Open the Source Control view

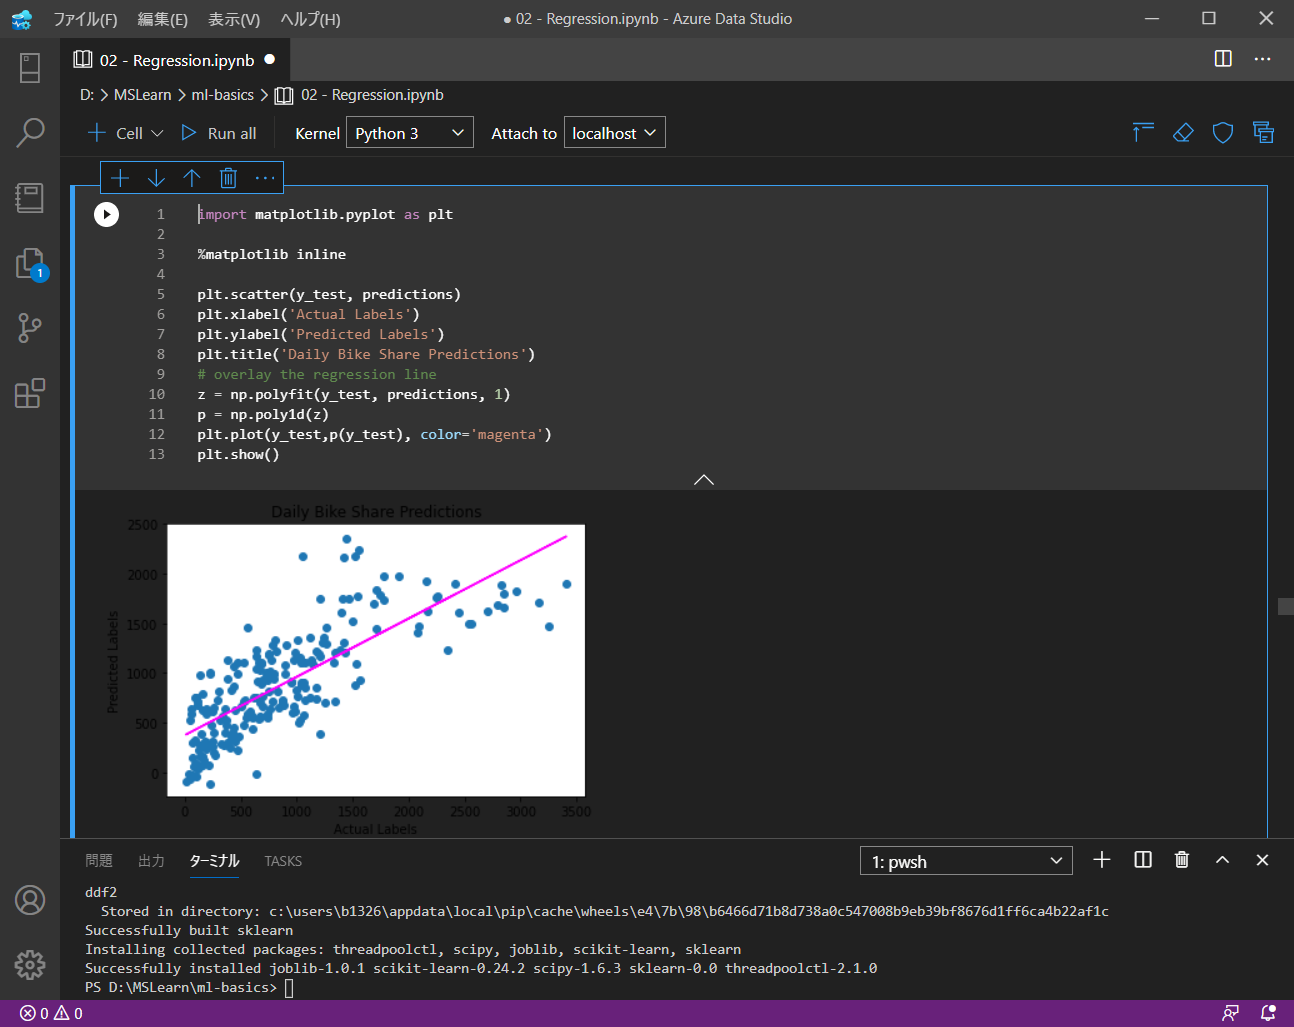click(x=30, y=328)
